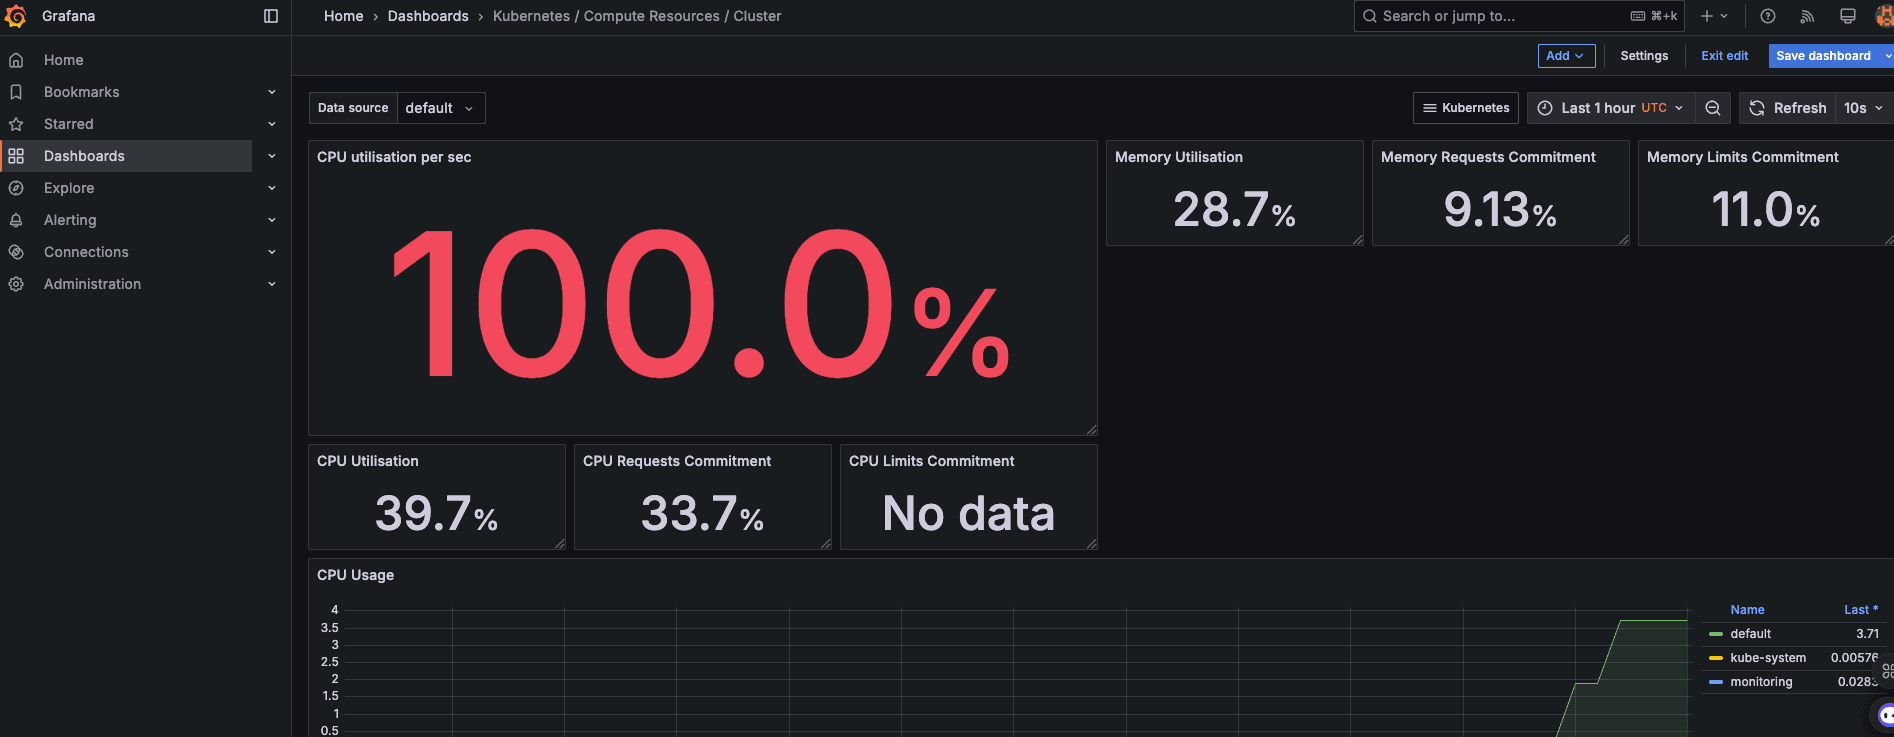Click the CPU Usage panel title
The image size is (1894, 737).
click(x=356, y=575)
